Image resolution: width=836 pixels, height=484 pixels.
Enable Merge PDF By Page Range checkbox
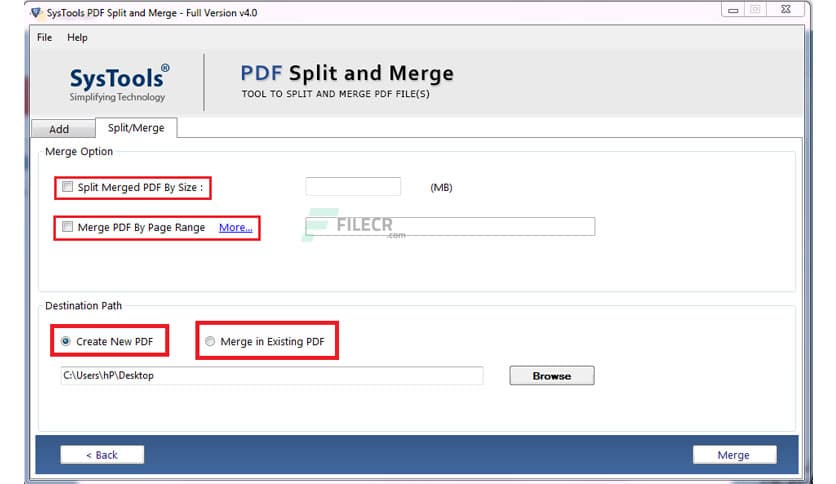67,227
